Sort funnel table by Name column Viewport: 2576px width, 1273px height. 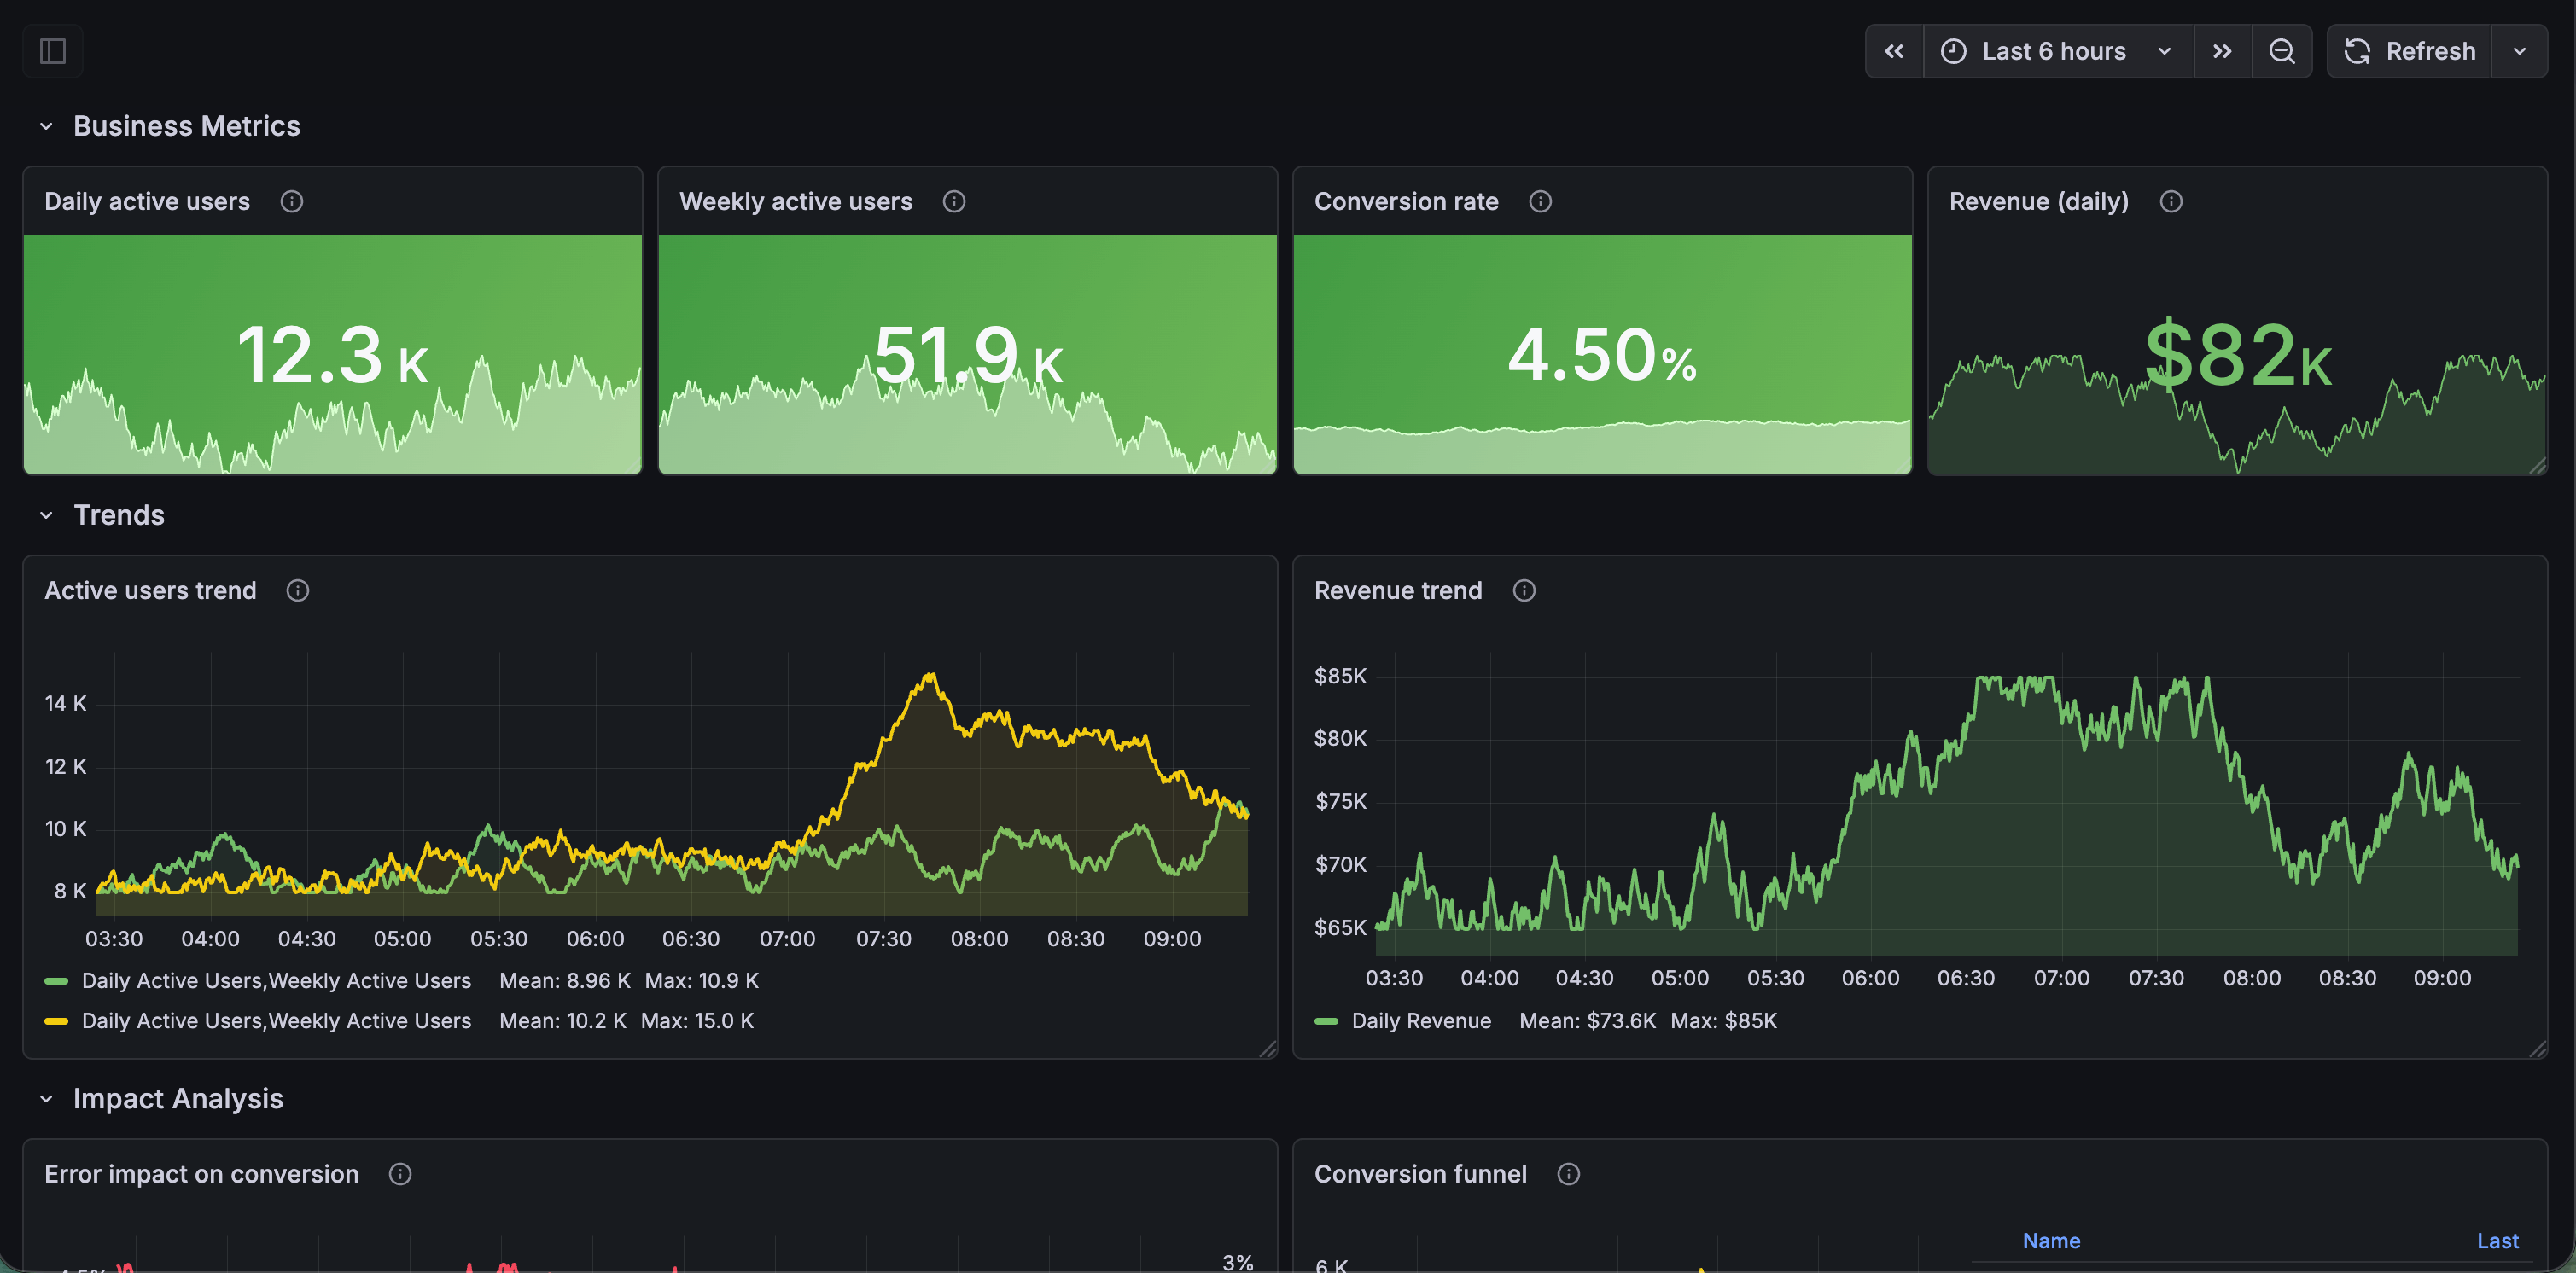[x=2051, y=1240]
